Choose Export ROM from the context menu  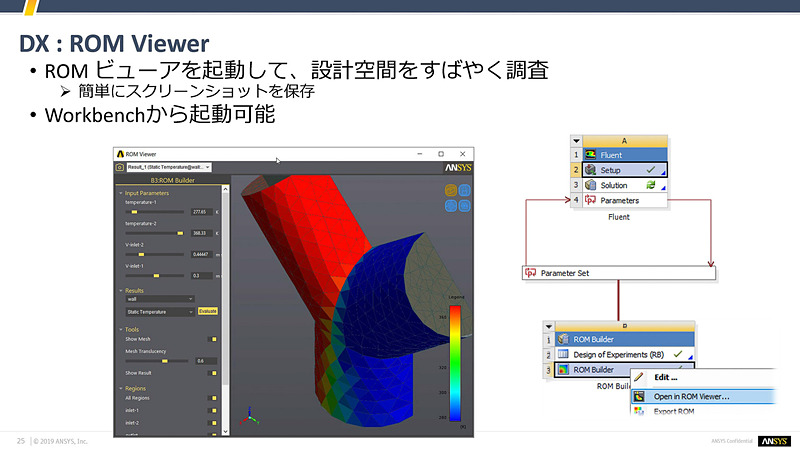703,411
